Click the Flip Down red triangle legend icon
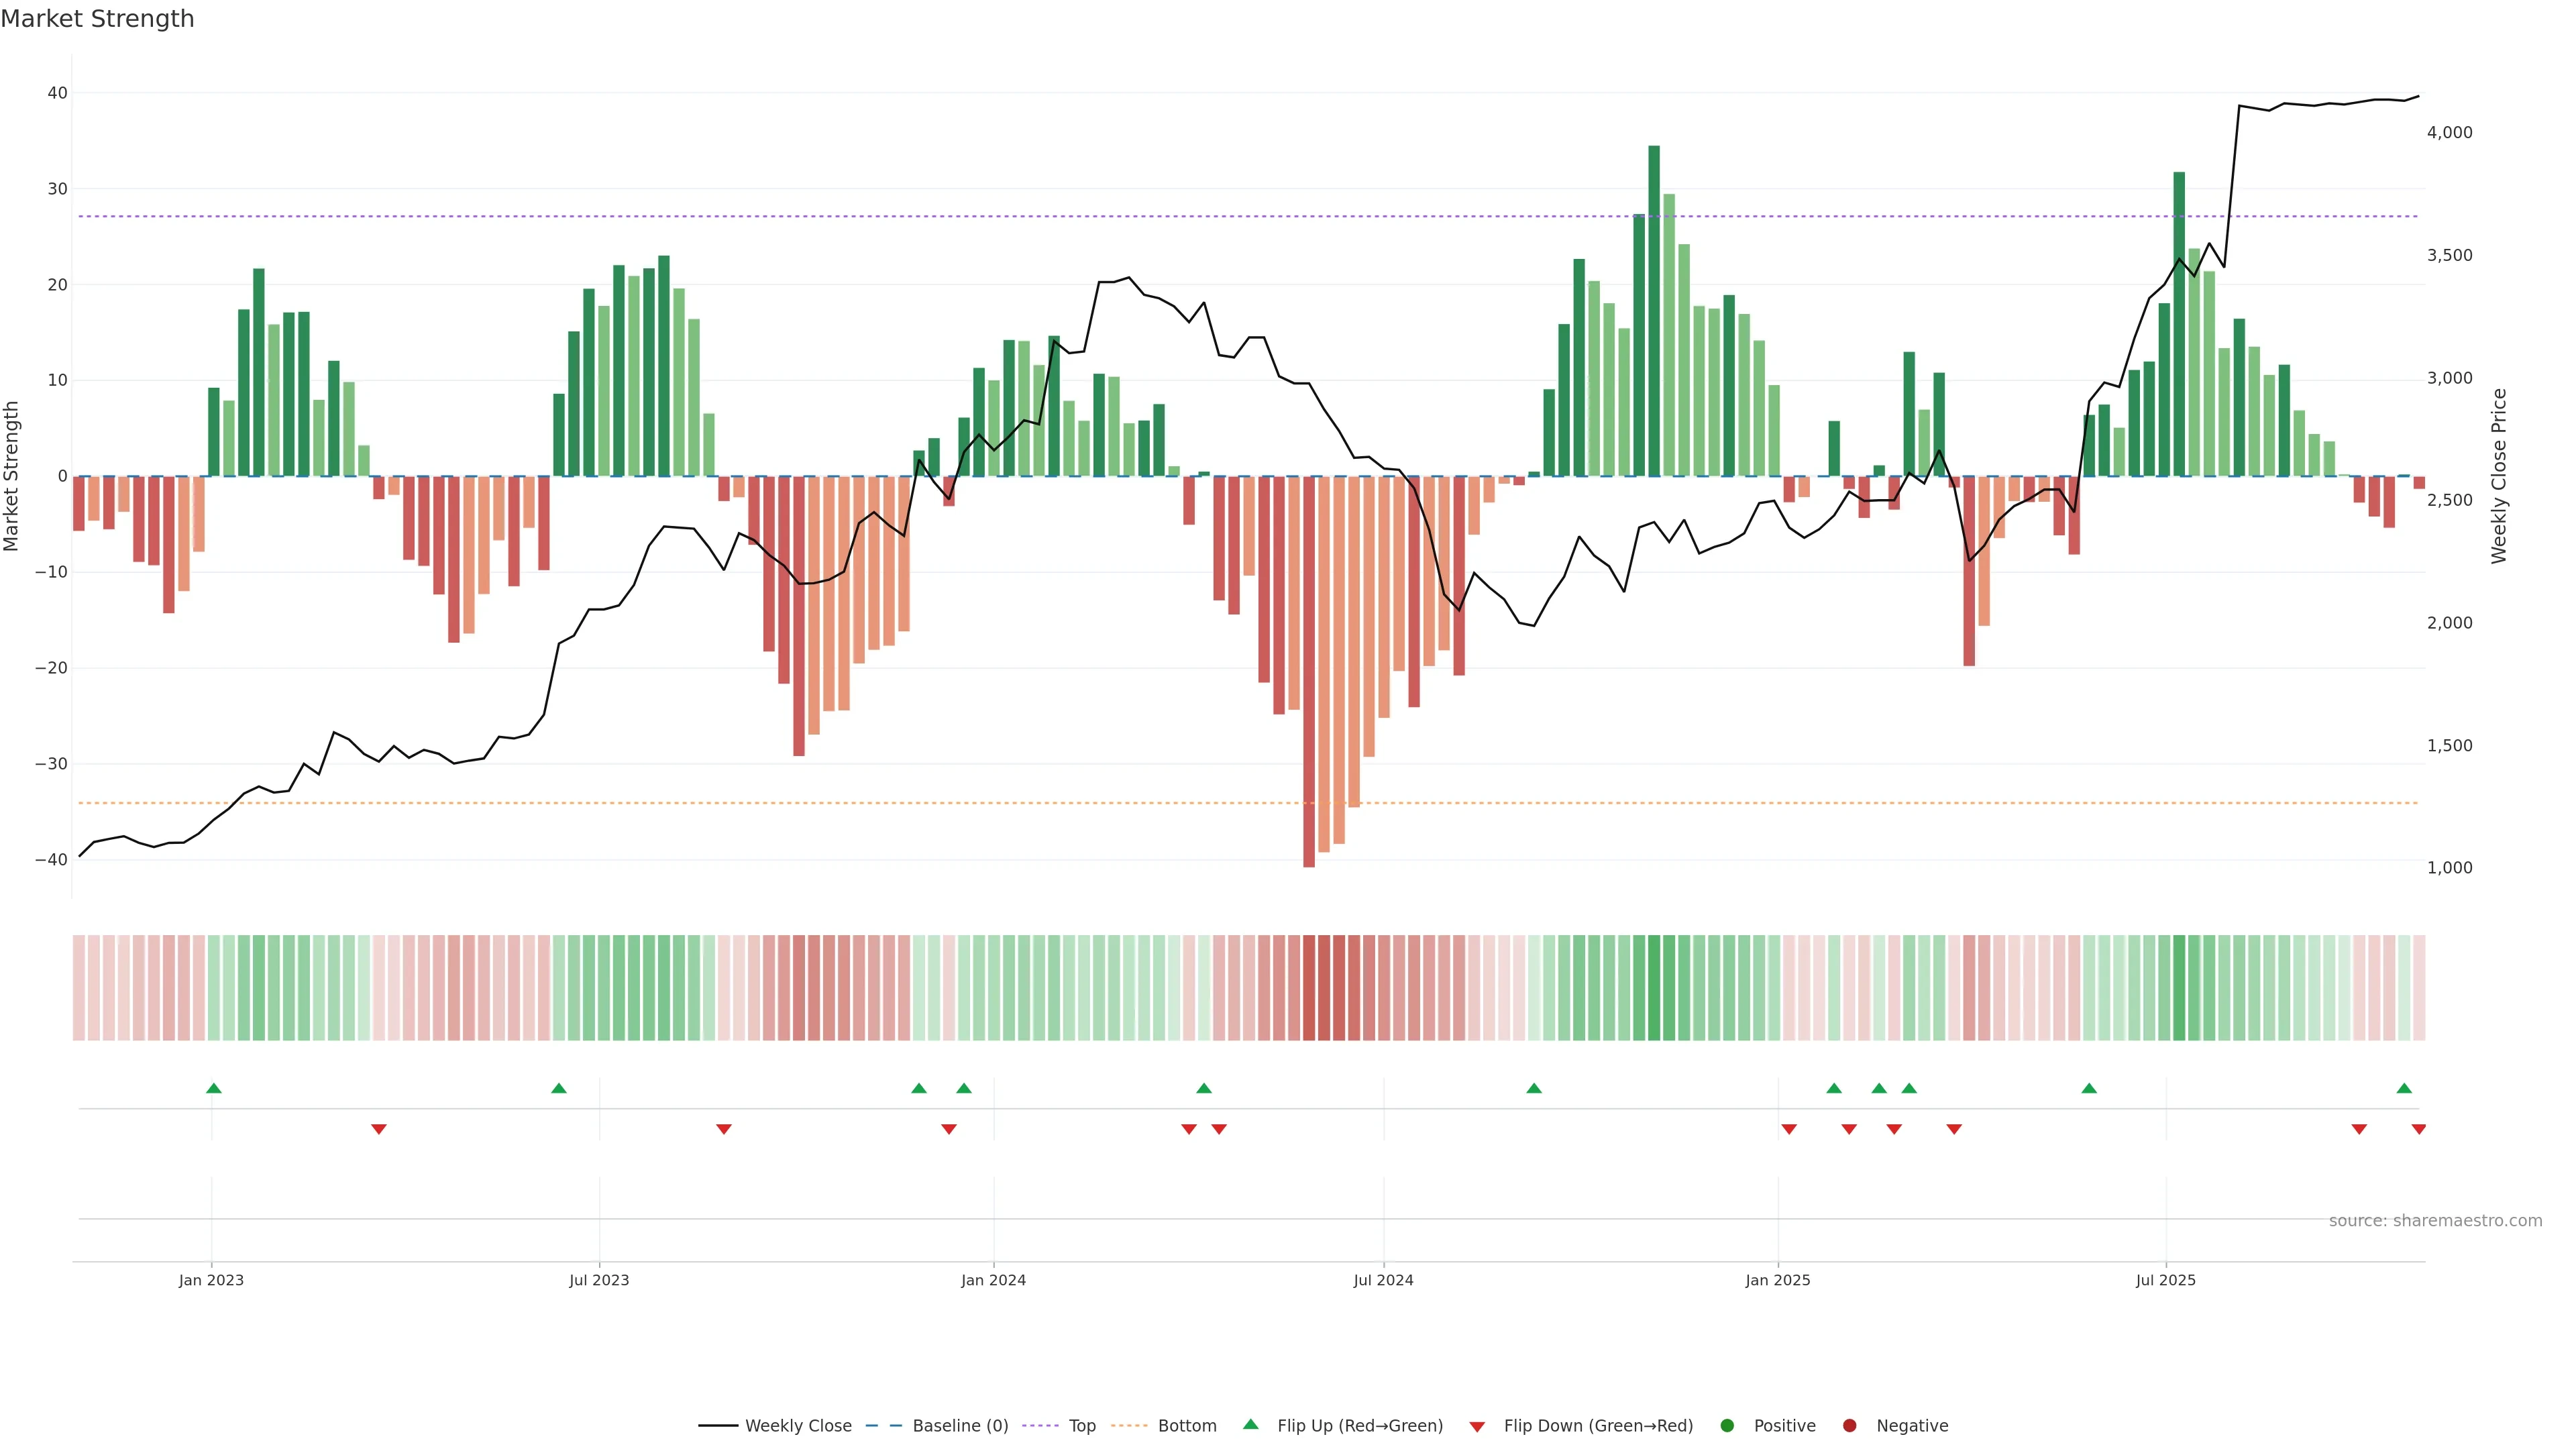Screen dimensions: 2576x1449 click(x=1477, y=1427)
